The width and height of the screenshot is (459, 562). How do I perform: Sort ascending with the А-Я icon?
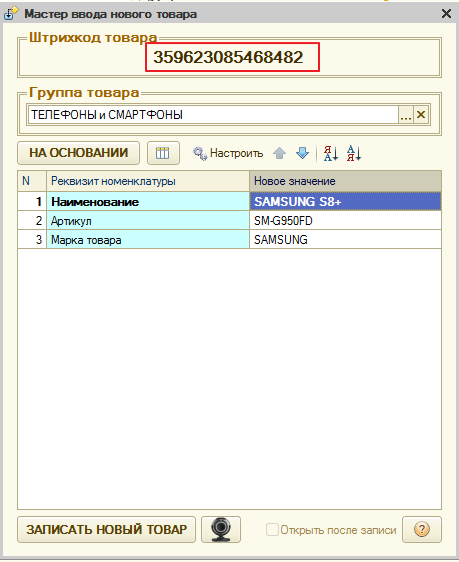point(354,153)
